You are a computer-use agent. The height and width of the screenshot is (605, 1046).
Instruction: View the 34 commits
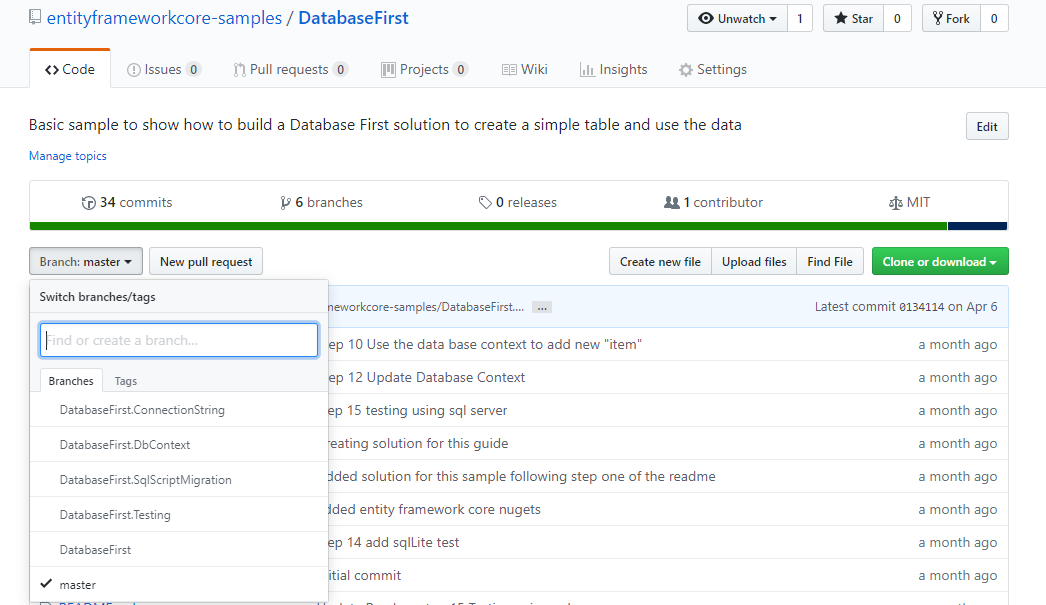tap(127, 203)
